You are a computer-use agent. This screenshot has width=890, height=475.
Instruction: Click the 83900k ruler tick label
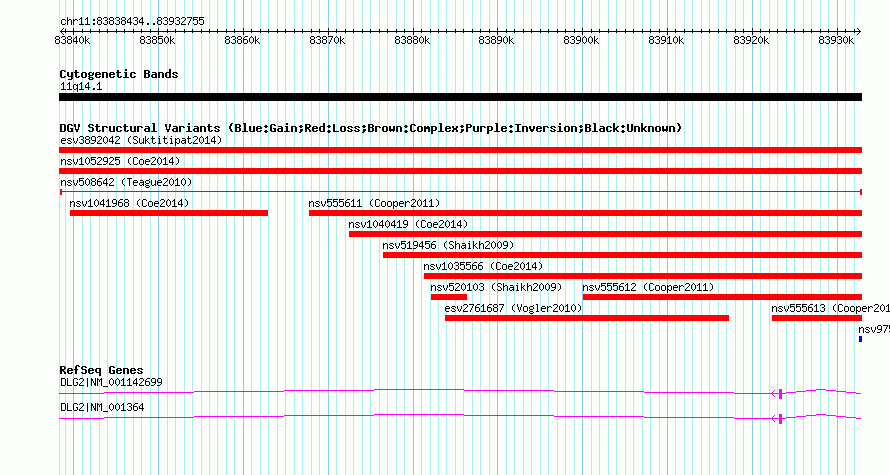coord(581,40)
